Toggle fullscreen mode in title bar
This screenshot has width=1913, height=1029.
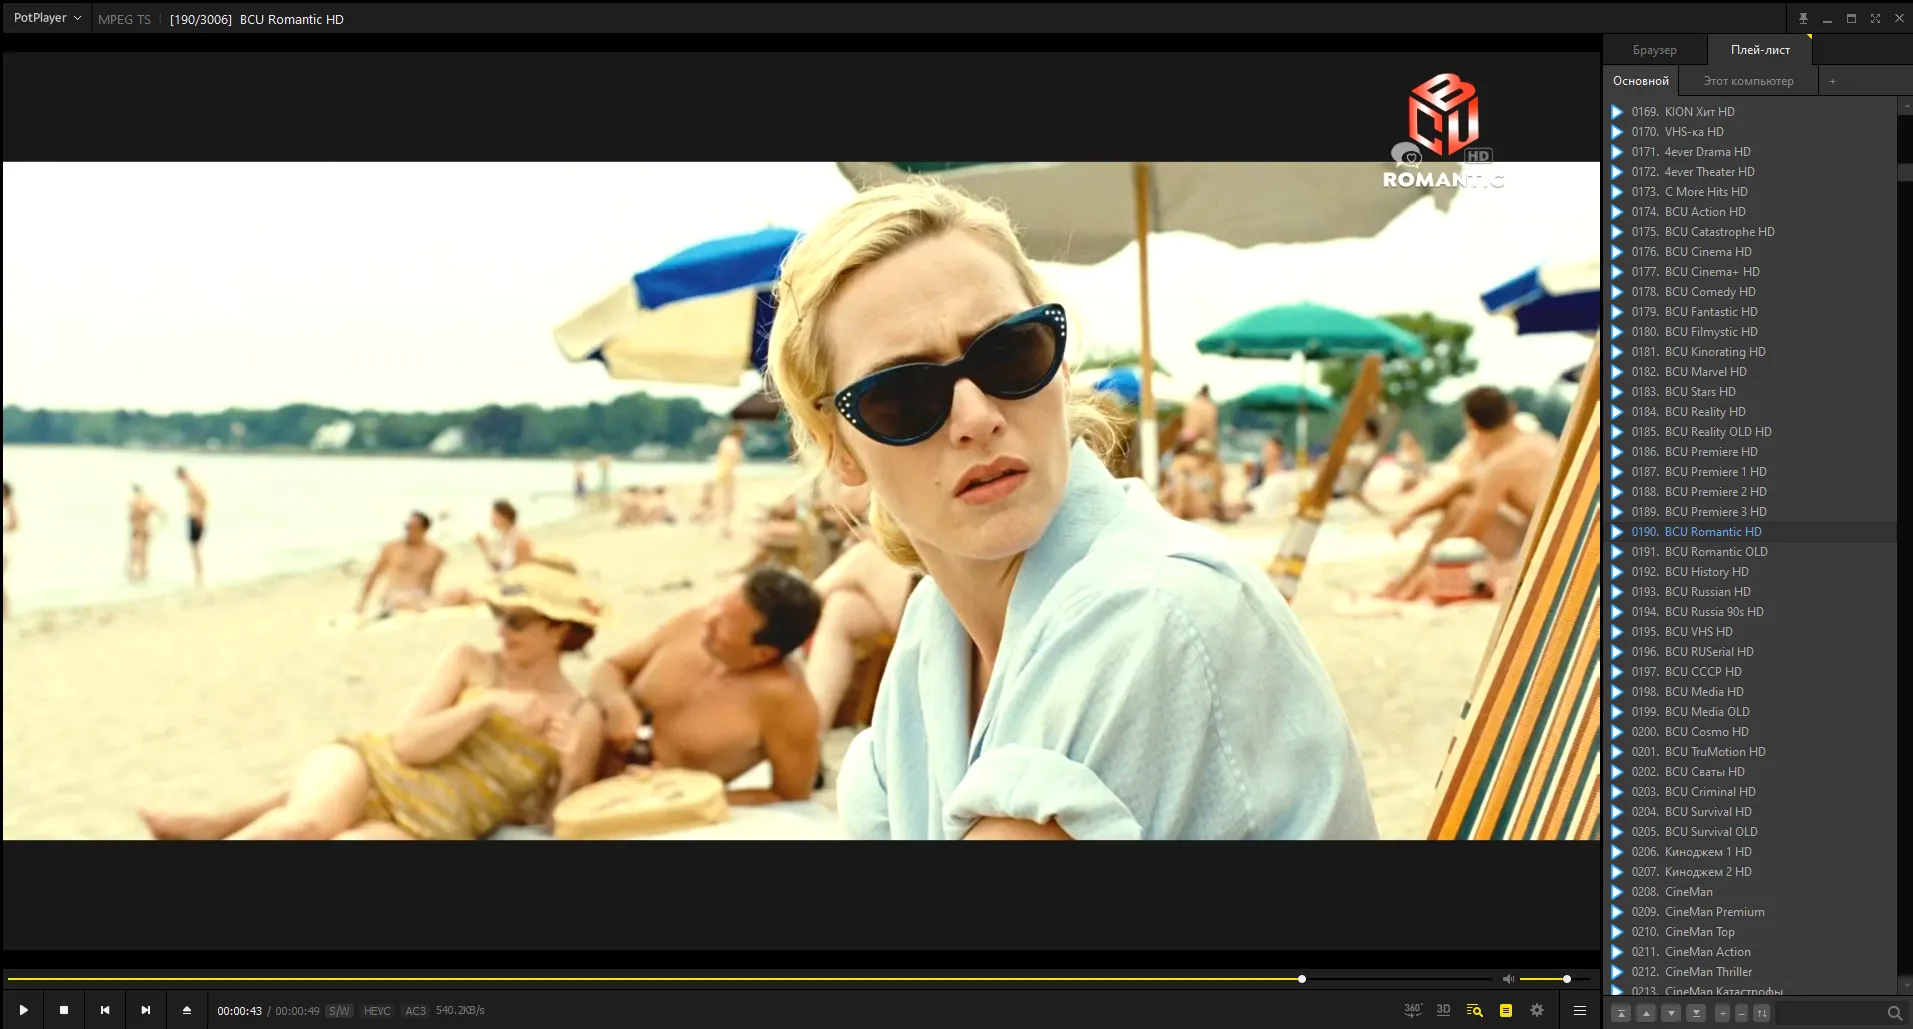click(x=1875, y=18)
